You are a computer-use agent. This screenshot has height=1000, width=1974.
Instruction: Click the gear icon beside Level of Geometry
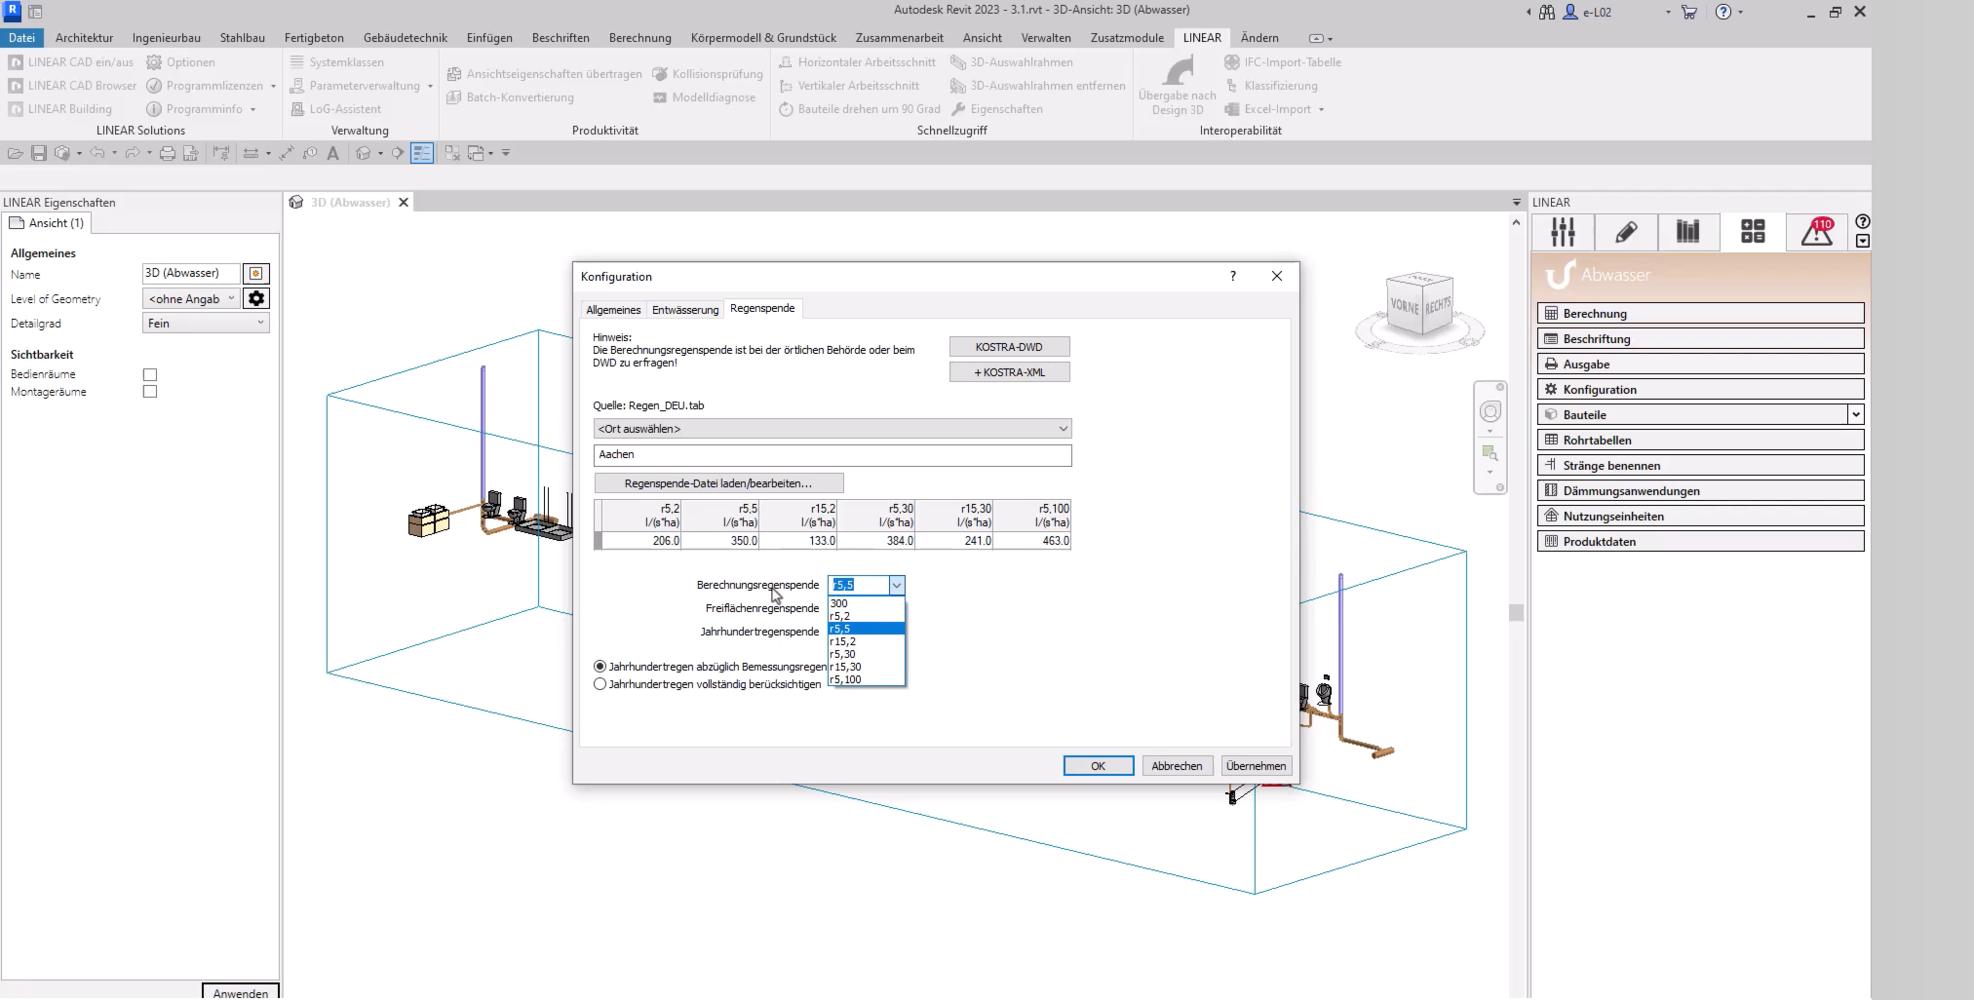pos(256,299)
